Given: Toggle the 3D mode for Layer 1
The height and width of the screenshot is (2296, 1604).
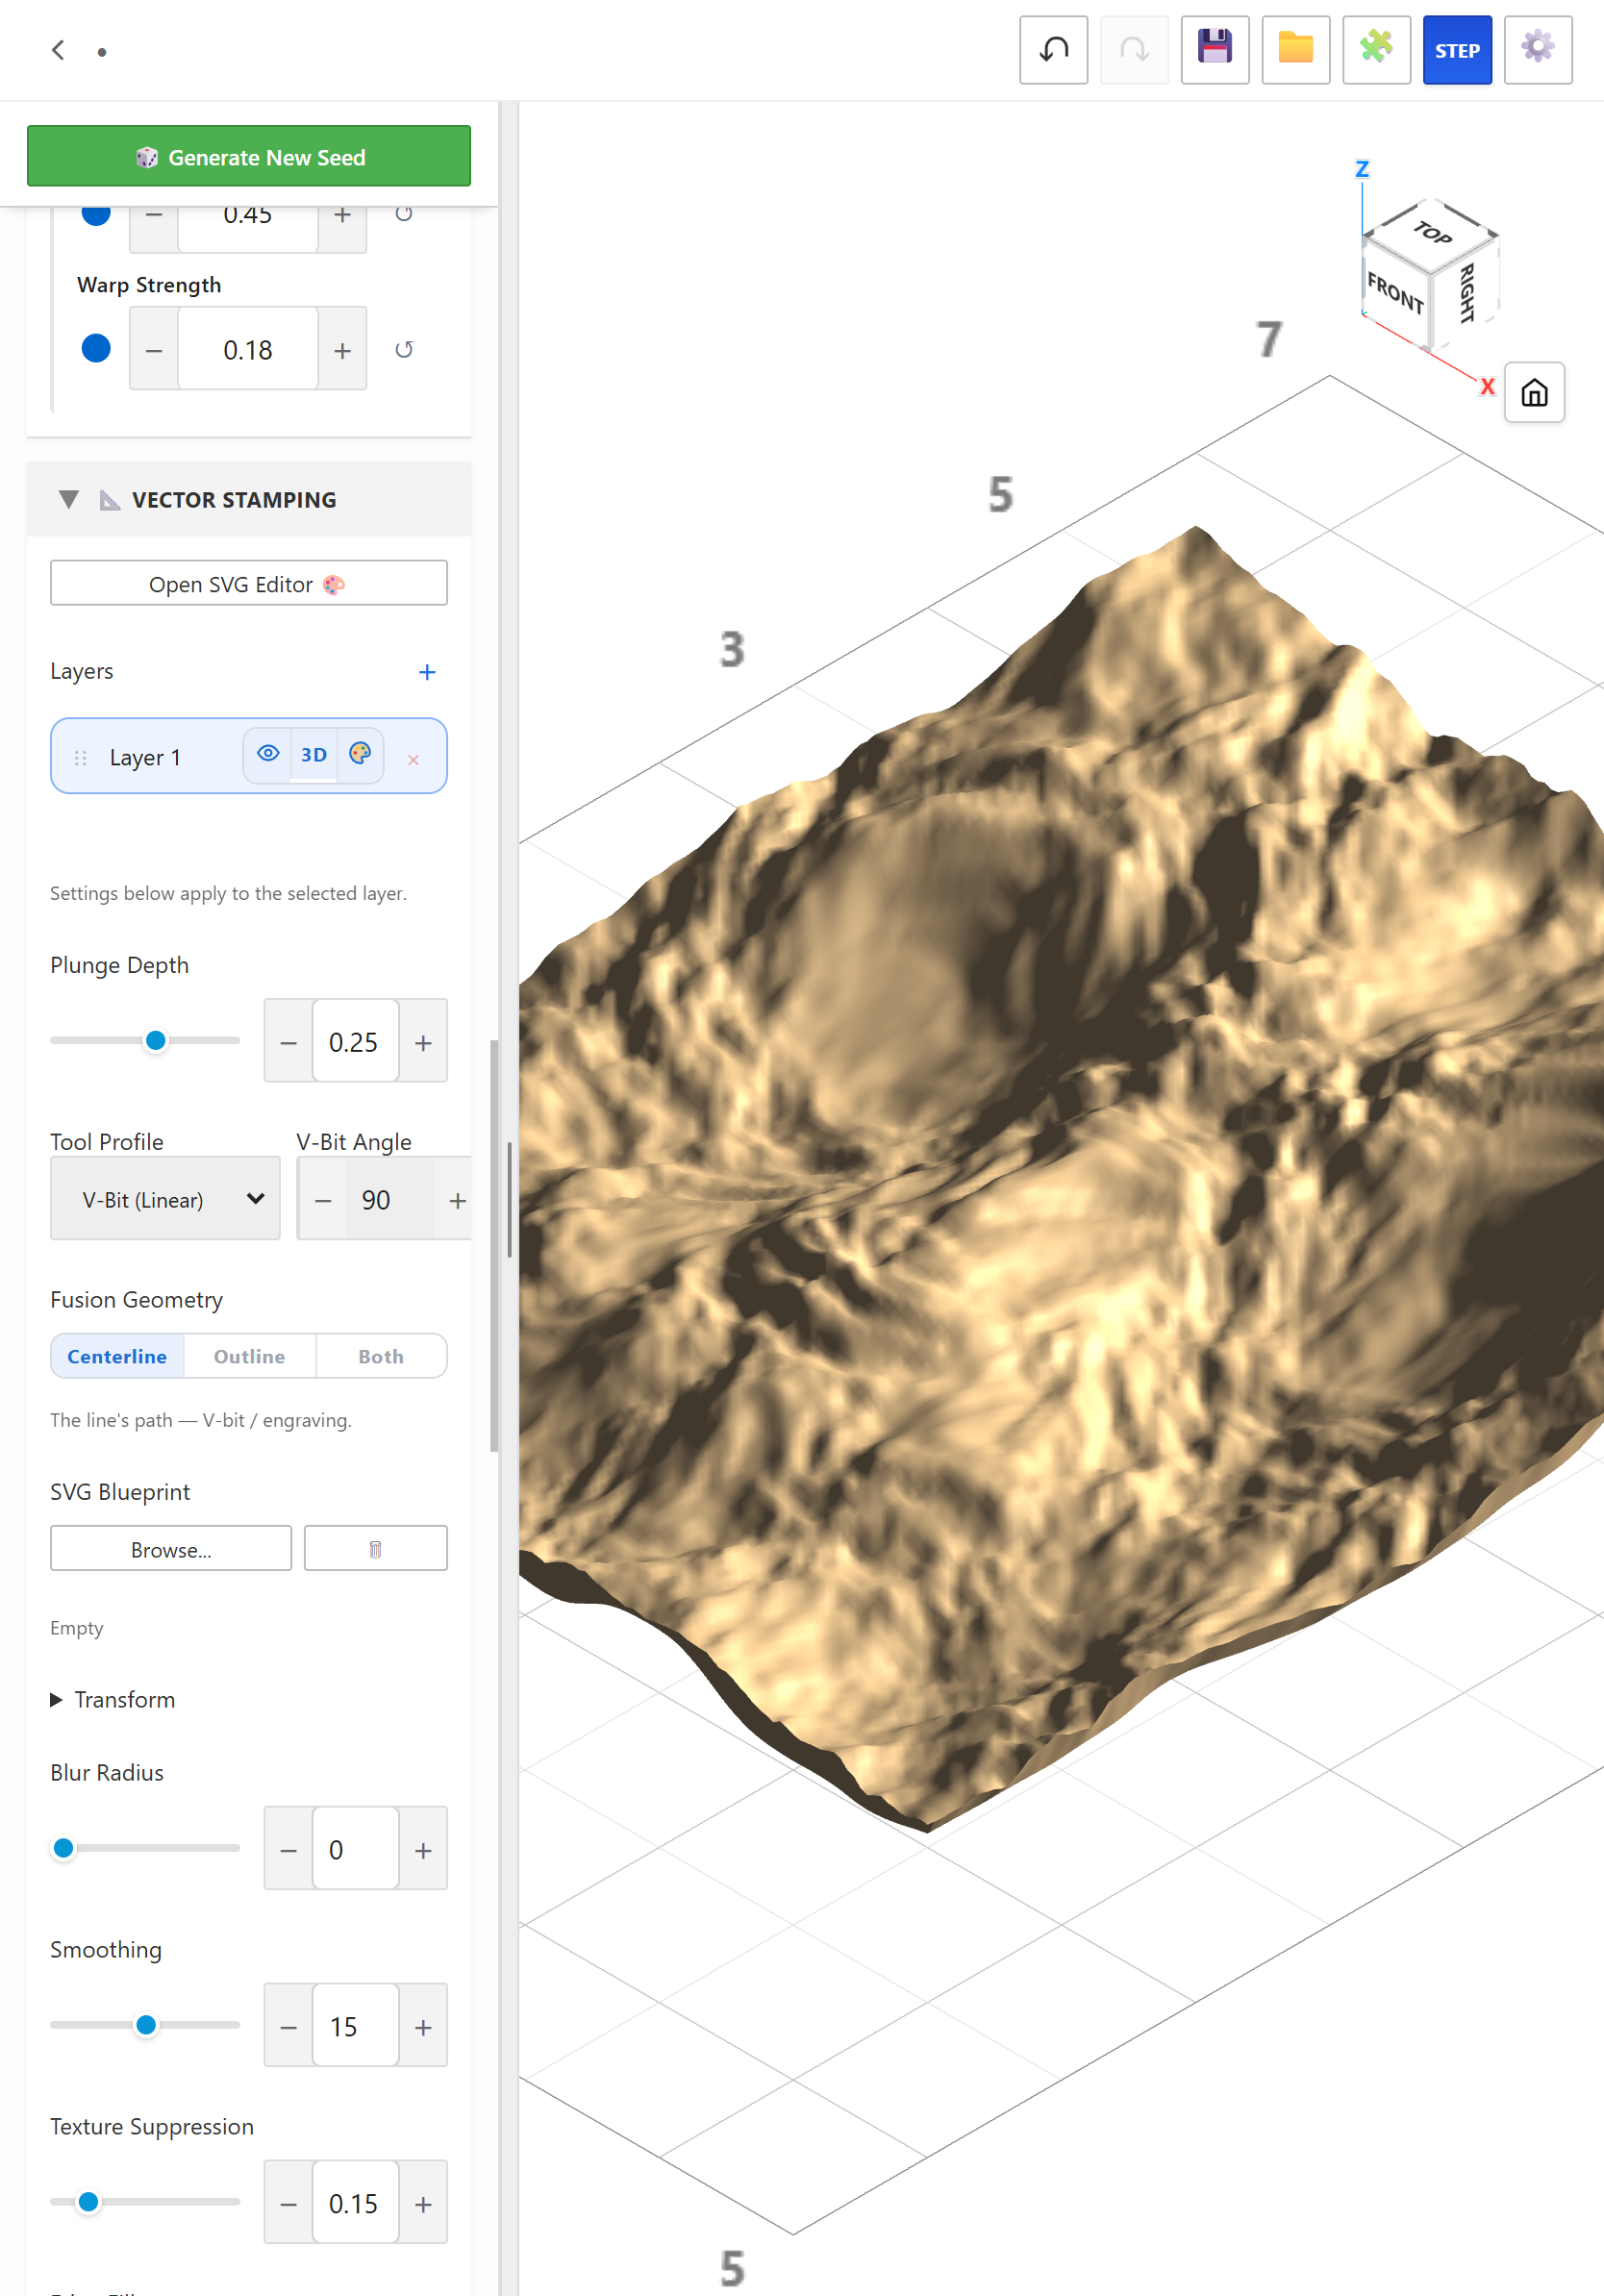Looking at the screenshot, I should click(314, 755).
